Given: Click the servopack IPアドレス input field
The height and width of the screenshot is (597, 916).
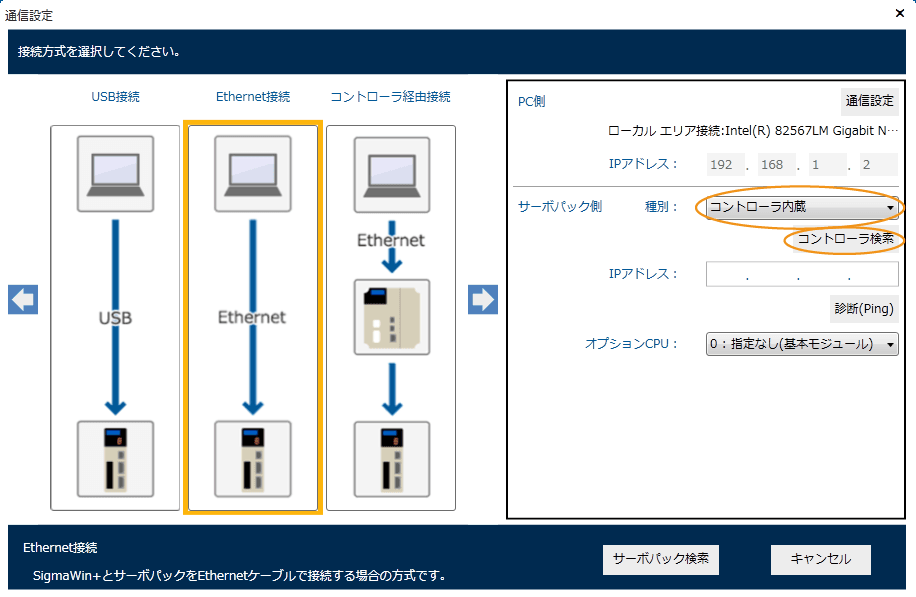Looking at the screenshot, I should (x=801, y=275).
